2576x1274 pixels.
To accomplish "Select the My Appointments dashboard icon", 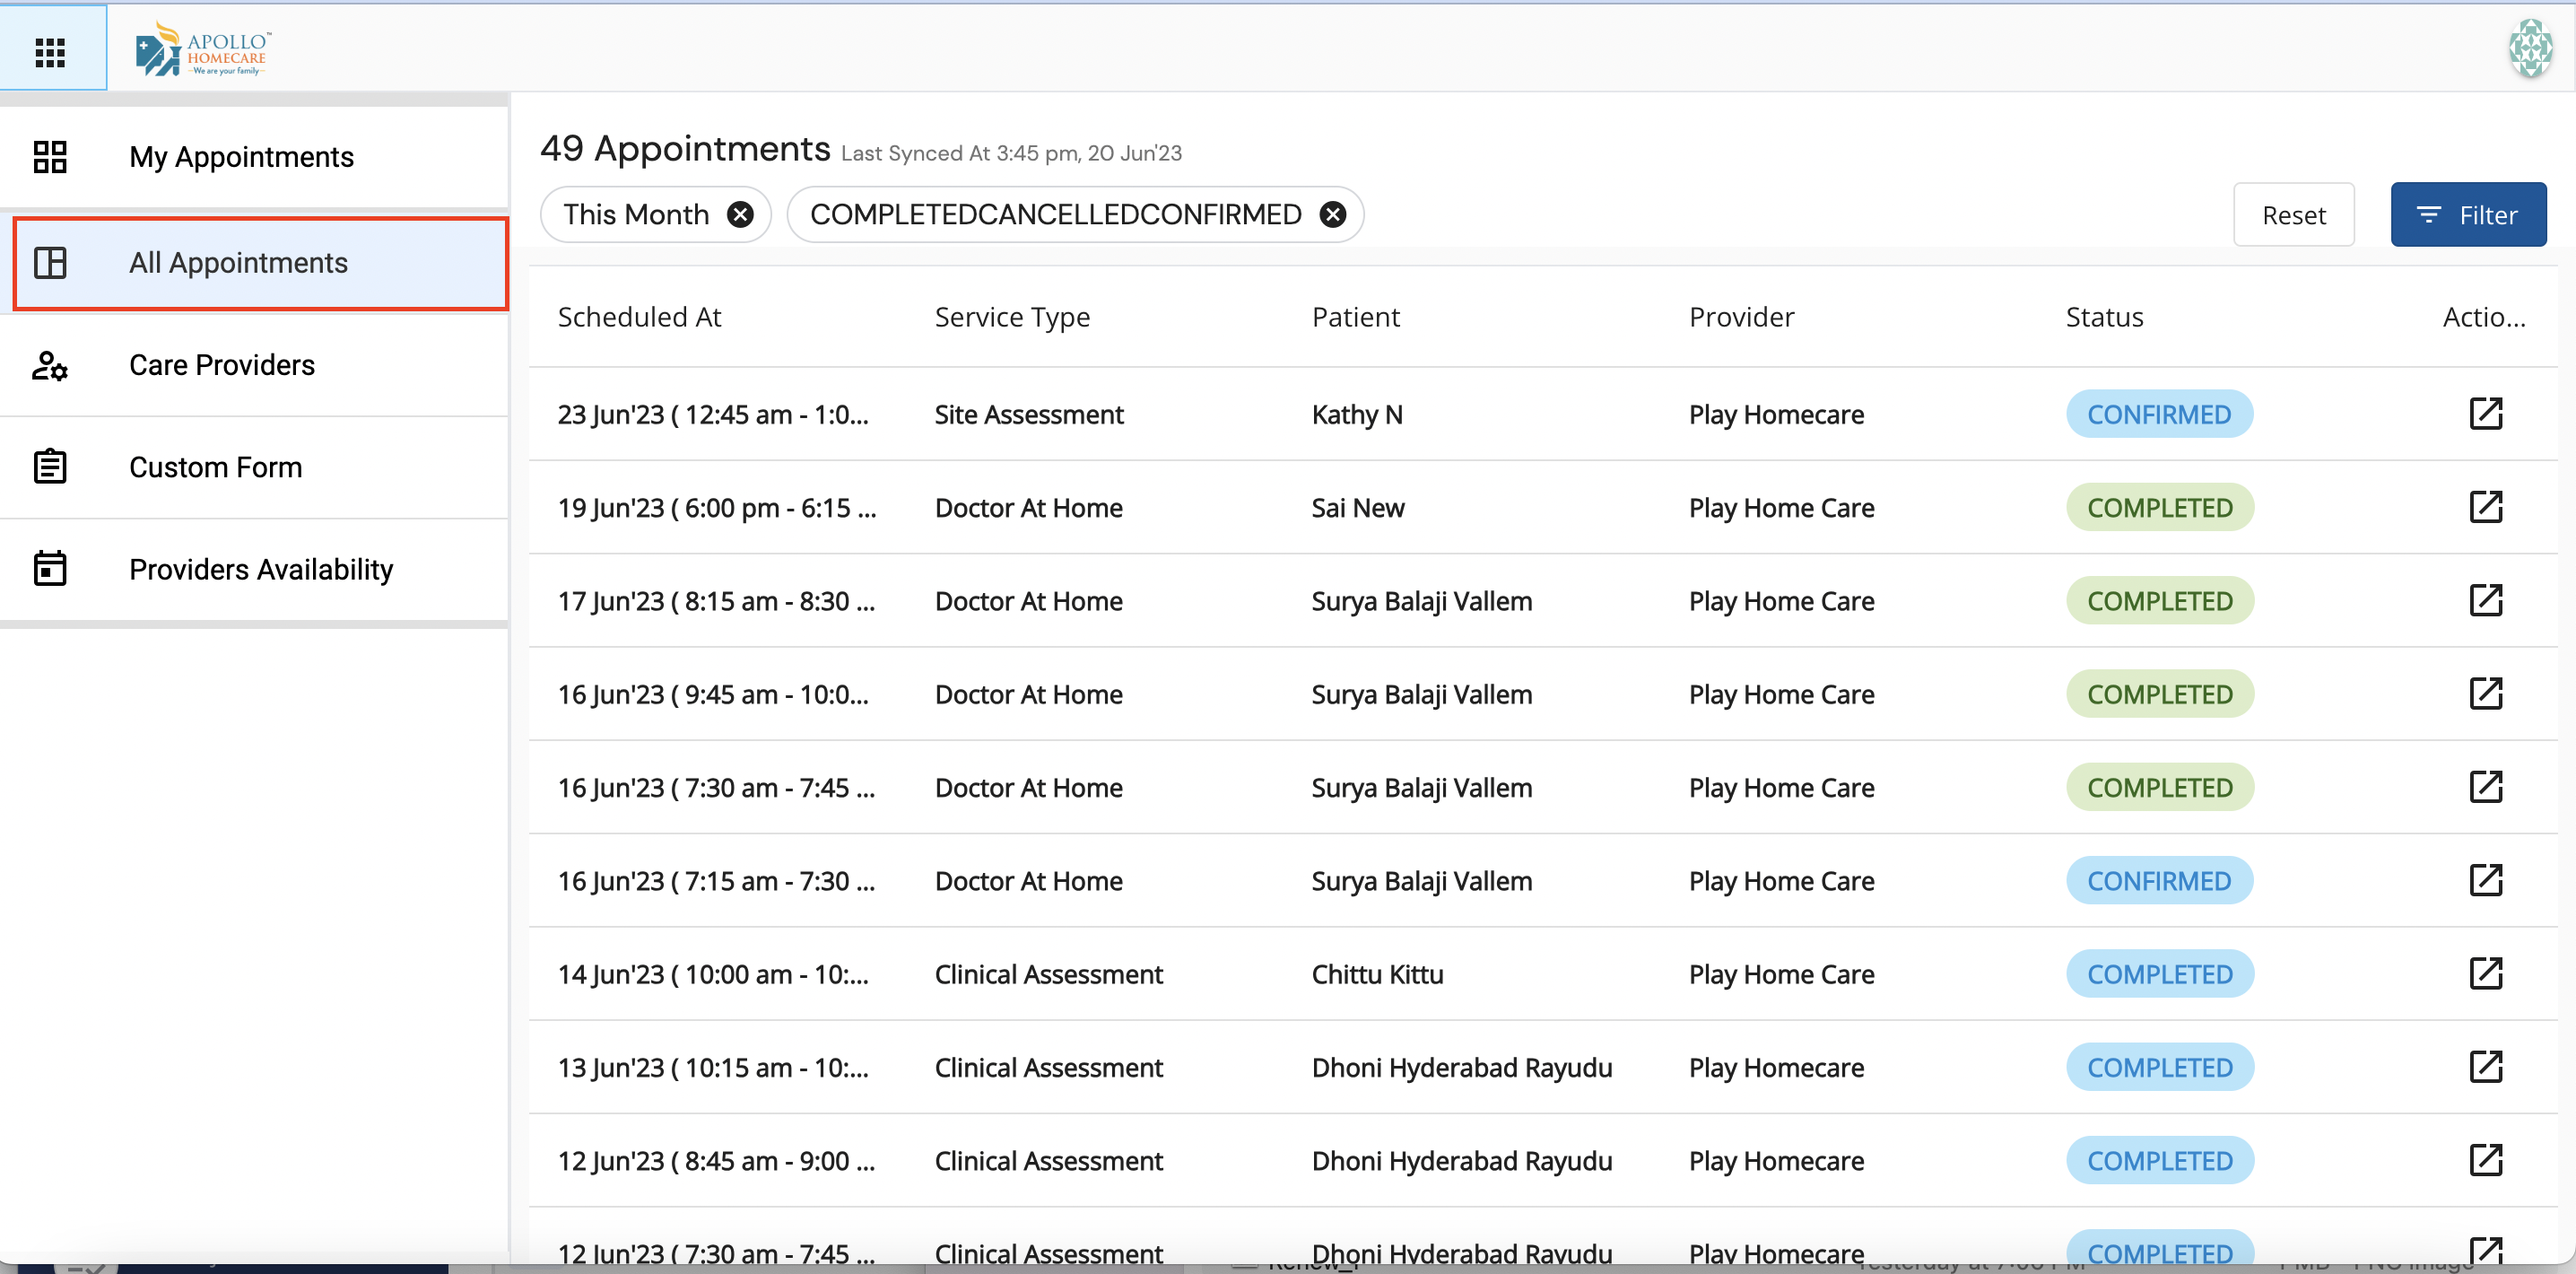I will tap(51, 157).
